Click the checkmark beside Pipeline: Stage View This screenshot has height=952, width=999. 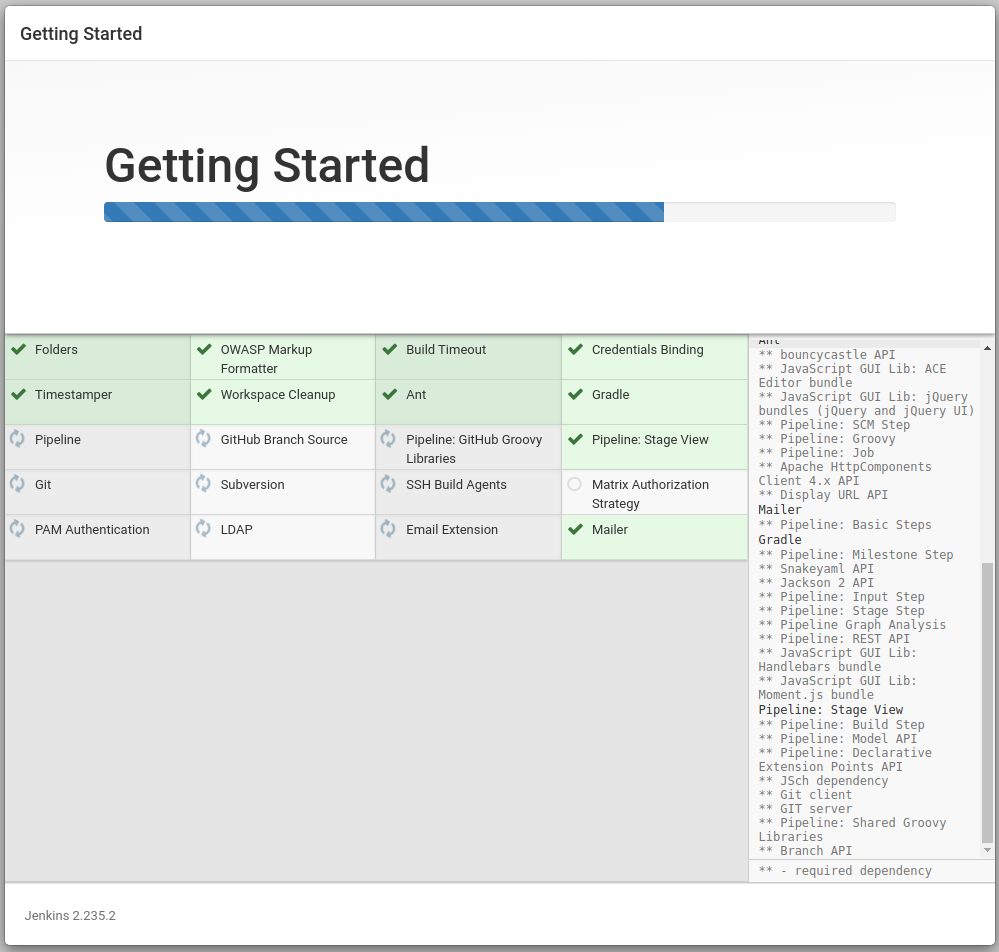575,439
